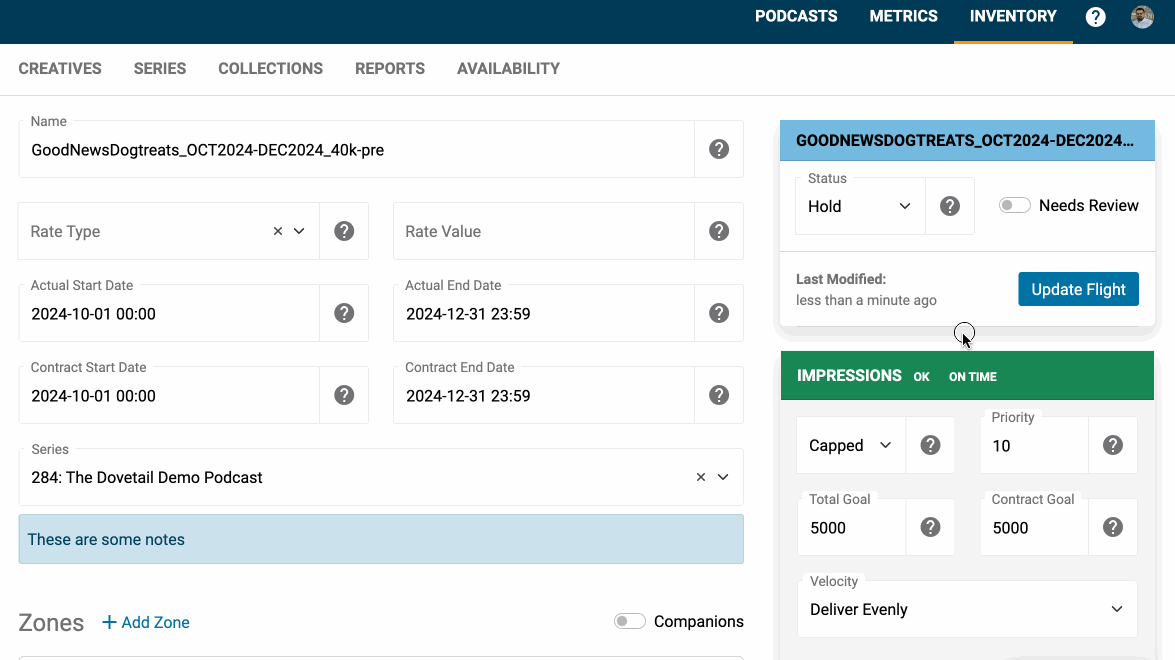
Task: Click help icon for Contract Start Date
Action: coord(344,395)
